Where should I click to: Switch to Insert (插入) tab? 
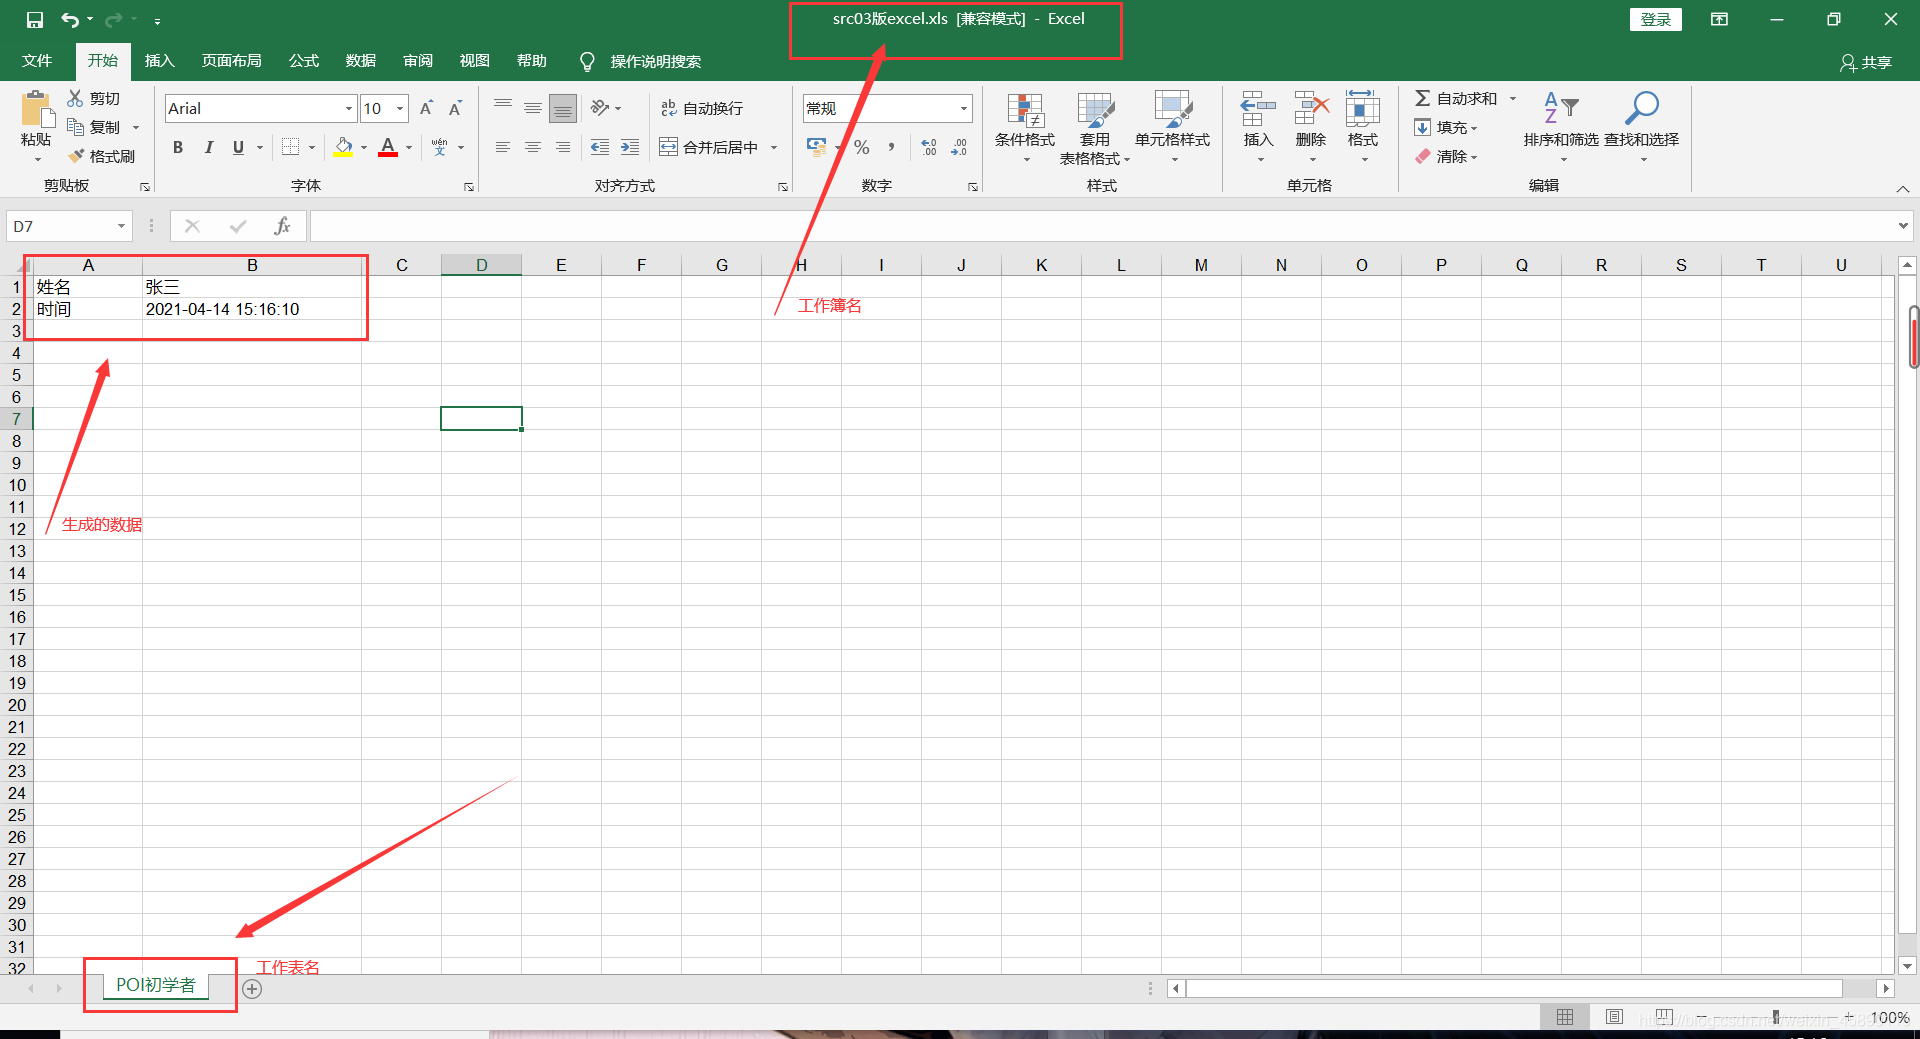159,61
